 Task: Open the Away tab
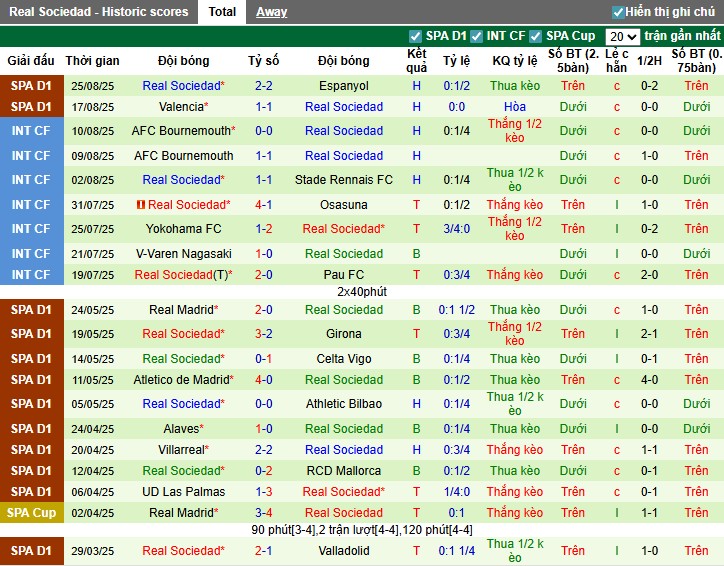pos(272,12)
